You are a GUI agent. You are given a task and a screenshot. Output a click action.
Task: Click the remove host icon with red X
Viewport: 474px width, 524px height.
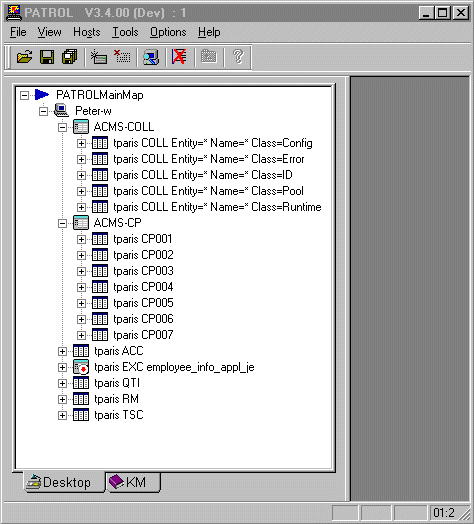[x=122, y=57]
